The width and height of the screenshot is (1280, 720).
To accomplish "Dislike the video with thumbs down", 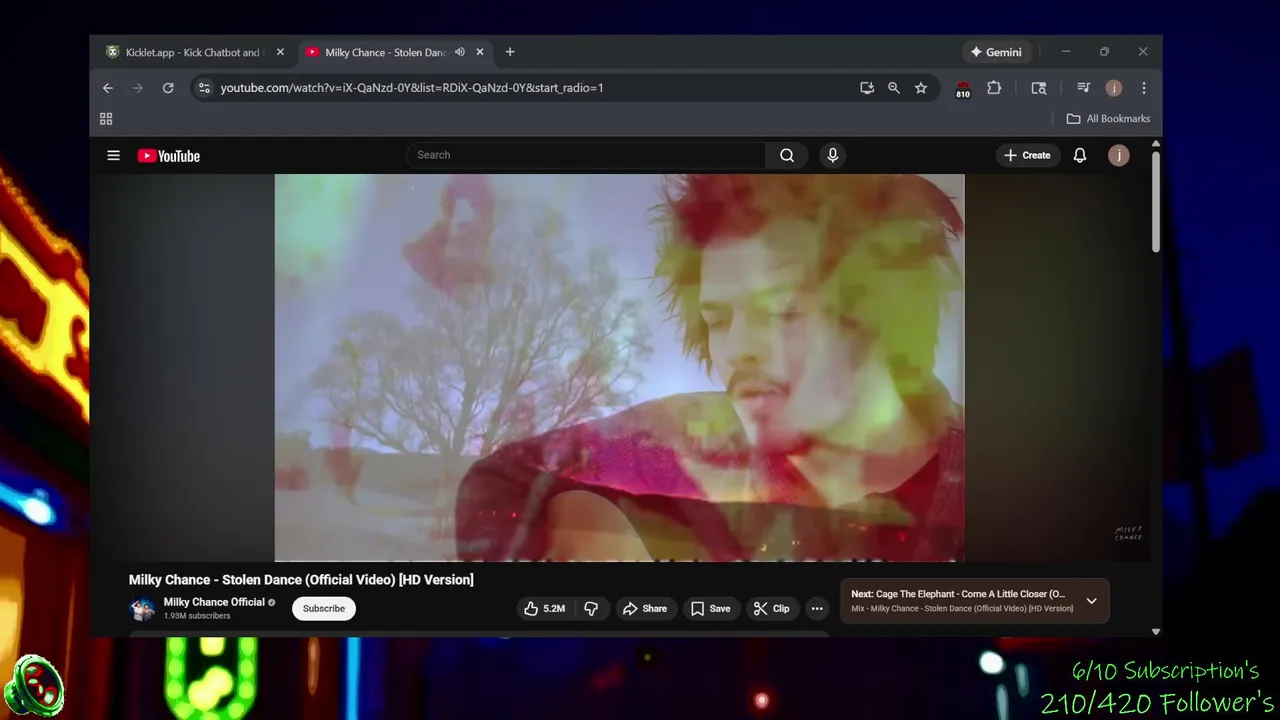I will [x=591, y=608].
